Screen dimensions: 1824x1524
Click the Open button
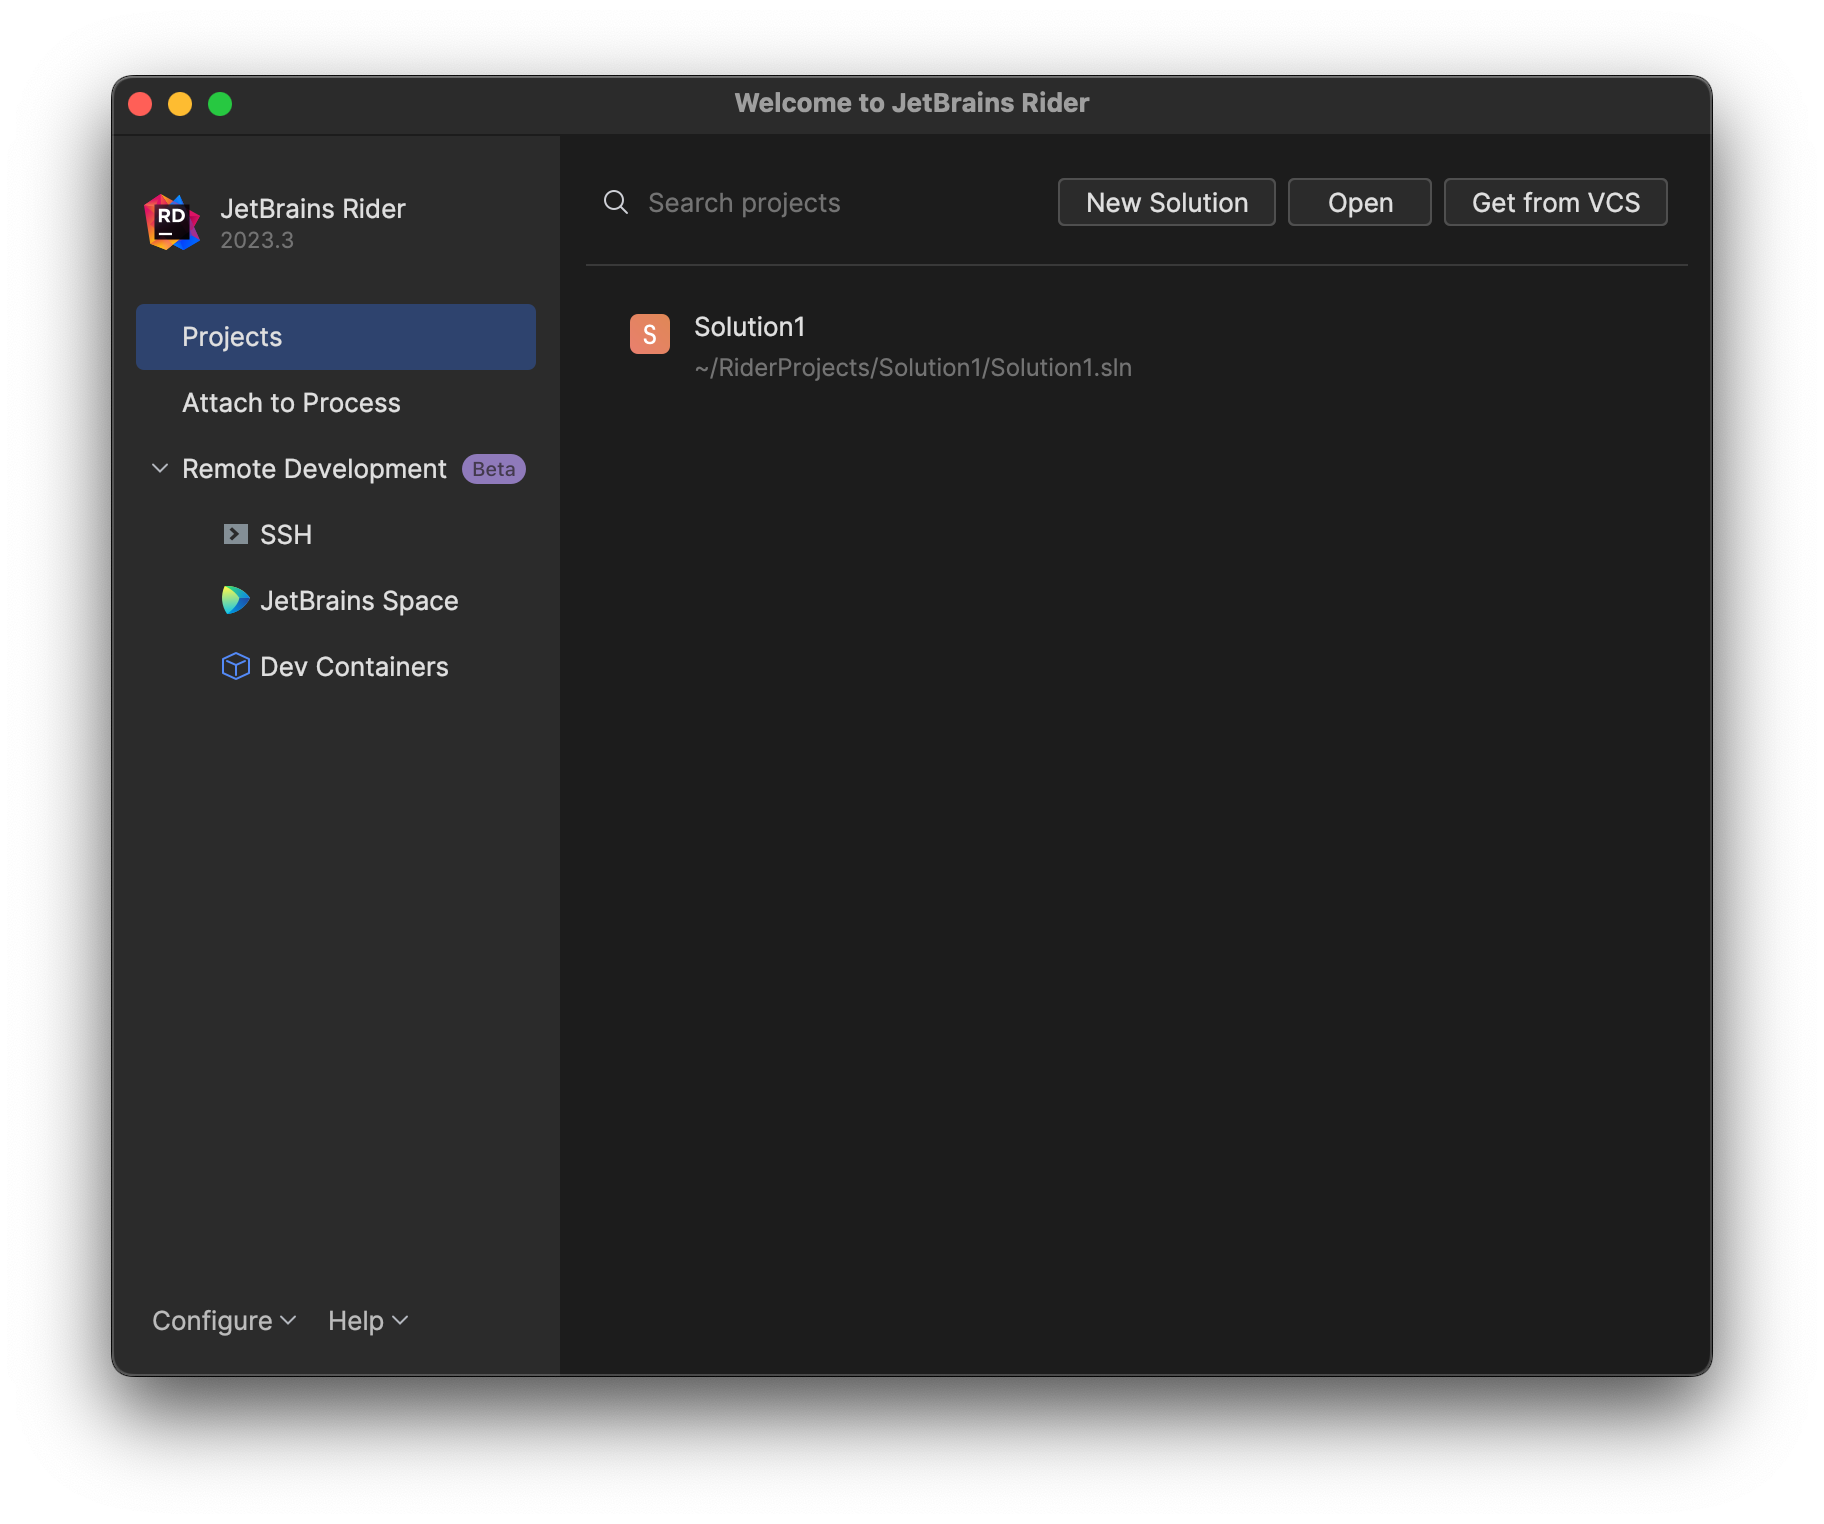[1360, 203]
